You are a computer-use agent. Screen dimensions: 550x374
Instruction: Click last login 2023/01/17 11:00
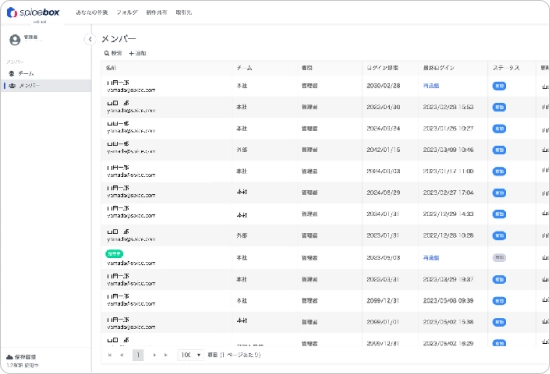click(448, 171)
